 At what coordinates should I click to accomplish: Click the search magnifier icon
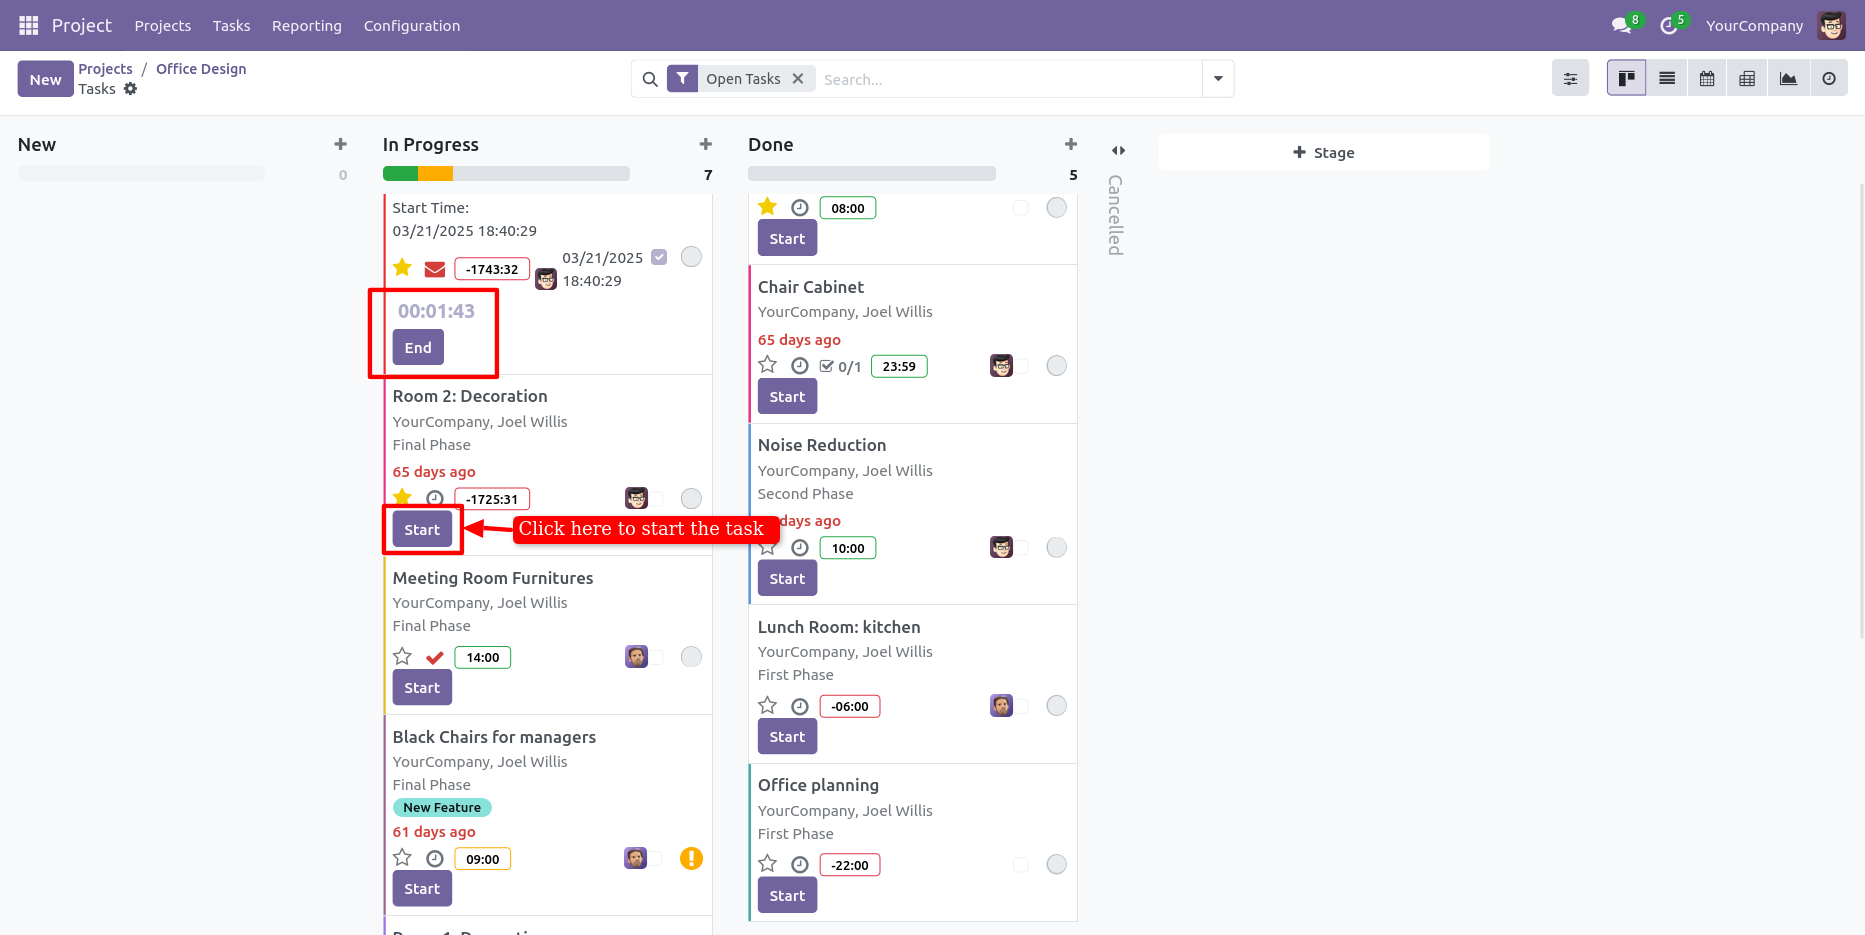[x=650, y=79]
